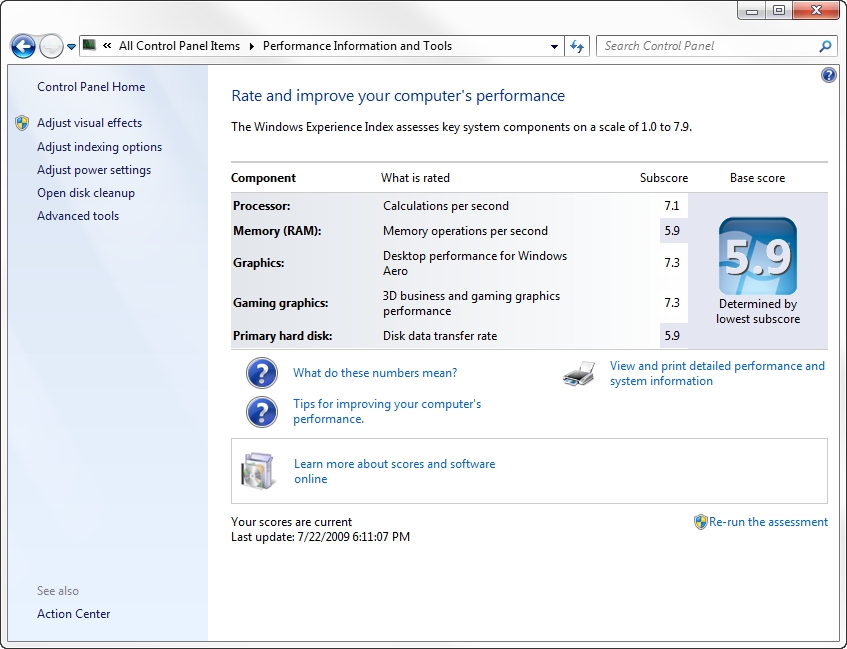Click Memory operations per second text

click(x=465, y=231)
